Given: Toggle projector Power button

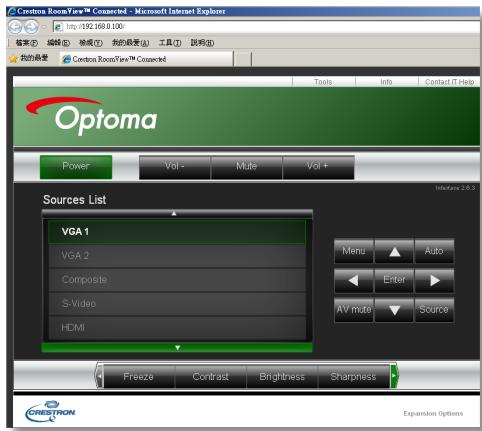Looking at the screenshot, I should 76,167.
